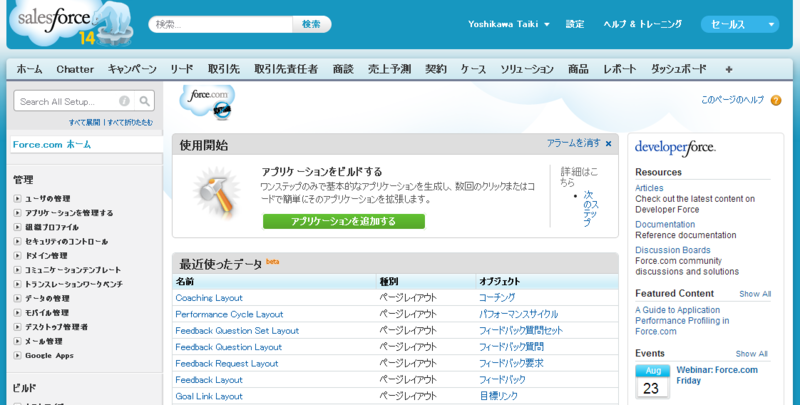Expand コミュニケーションテンプレート tree node

pyautogui.click(x=17, y=270)
